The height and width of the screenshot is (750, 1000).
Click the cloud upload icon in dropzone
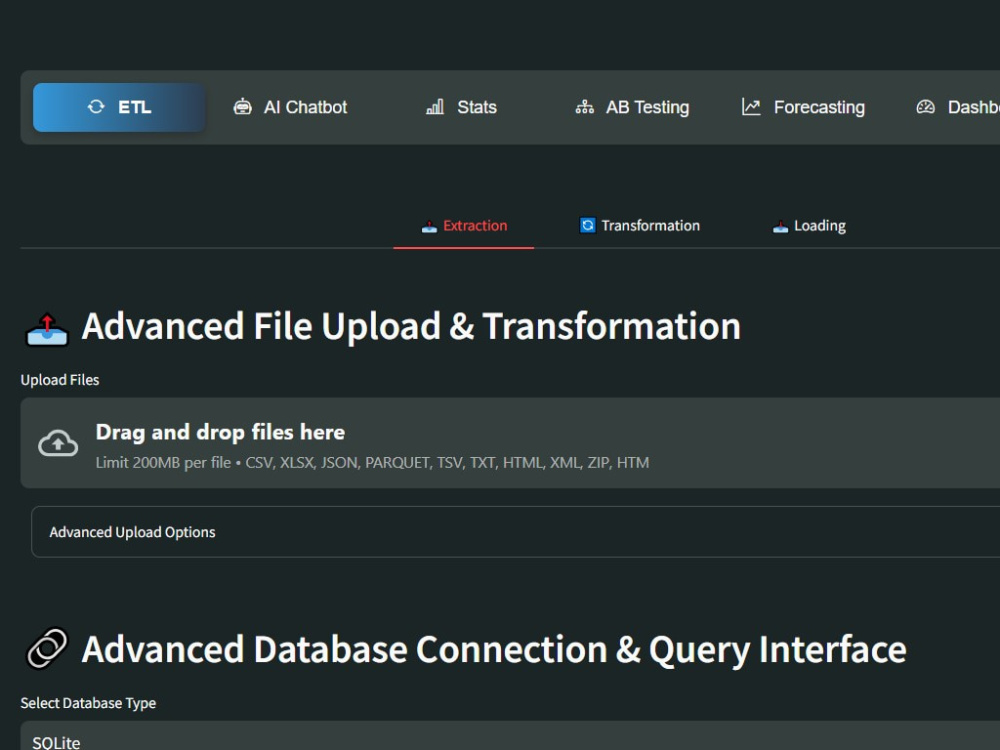[58, 443]
